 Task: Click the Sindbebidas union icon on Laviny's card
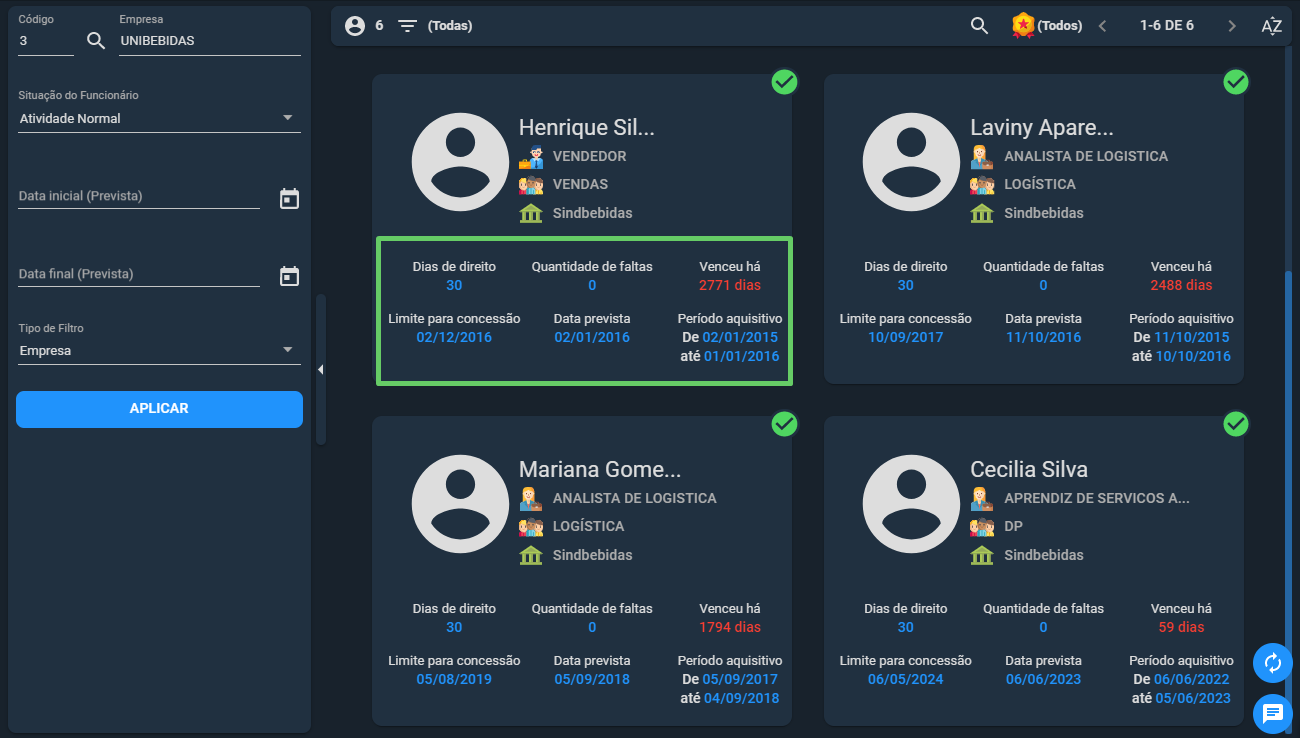[x=982, y=213]
